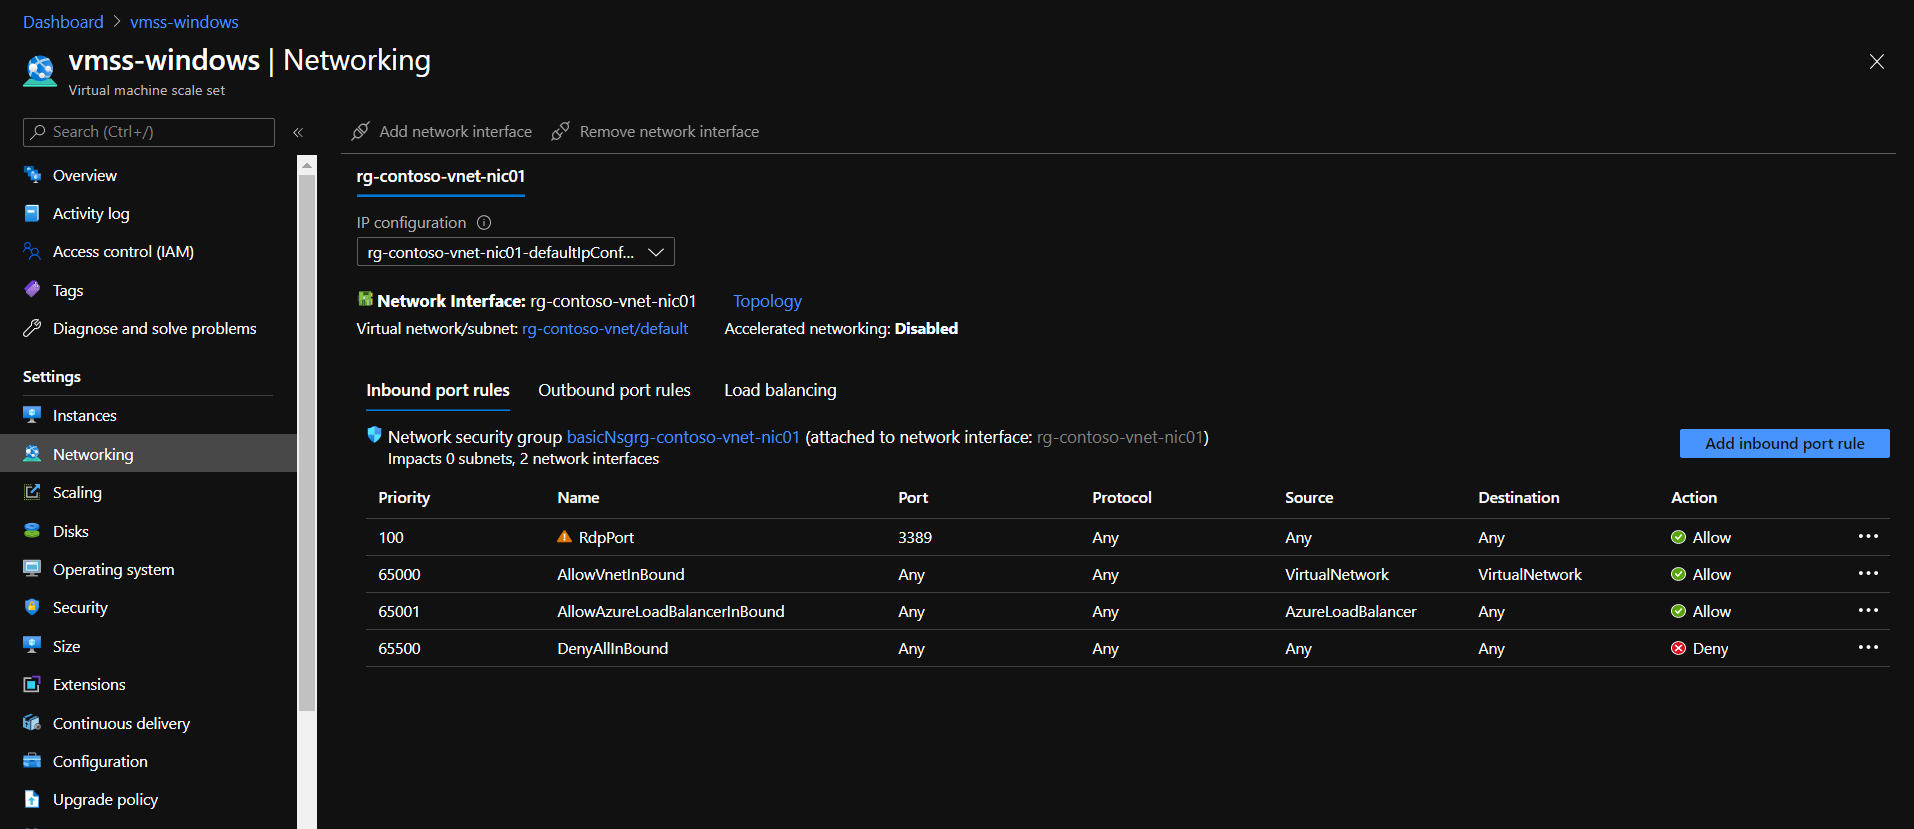
Task: Select the rg-contoso-vnet-nic01 interface tab
Action: click(441, 176)
